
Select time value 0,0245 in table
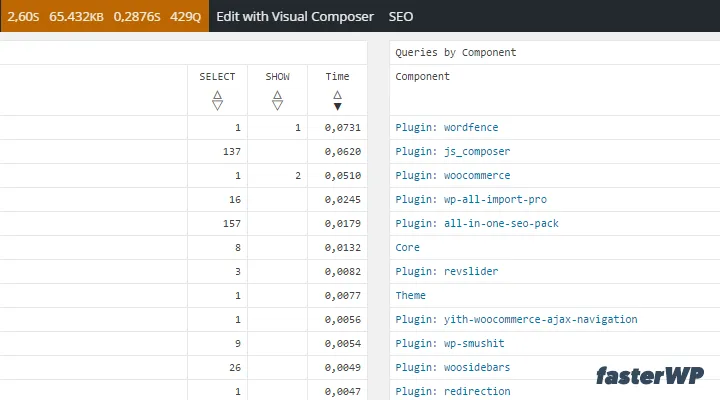pyautogui.click(x=343, y=200)
